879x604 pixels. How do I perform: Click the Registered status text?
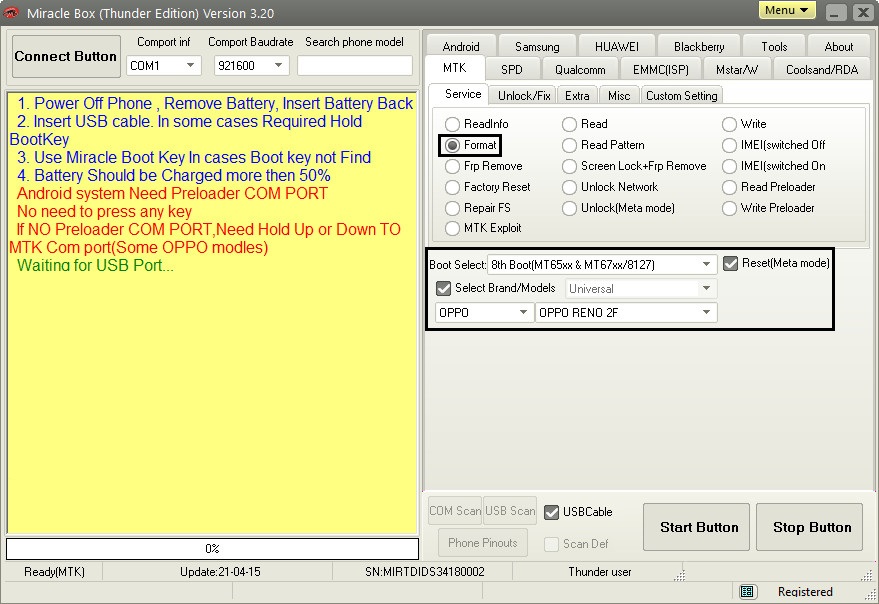tap(805, 592)
